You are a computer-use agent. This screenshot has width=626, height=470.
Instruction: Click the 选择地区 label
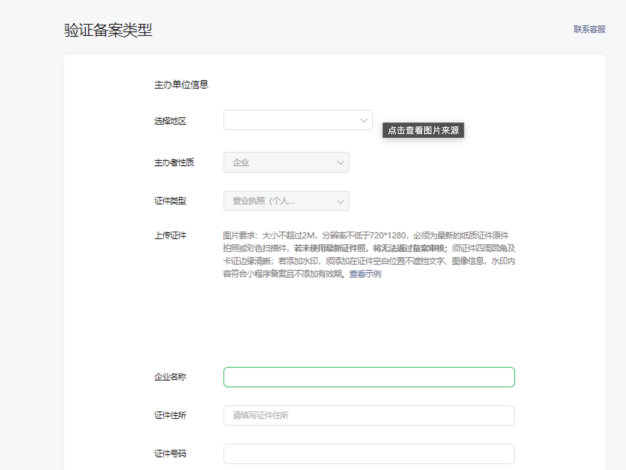pyautogui.click(x=170, y=121)
